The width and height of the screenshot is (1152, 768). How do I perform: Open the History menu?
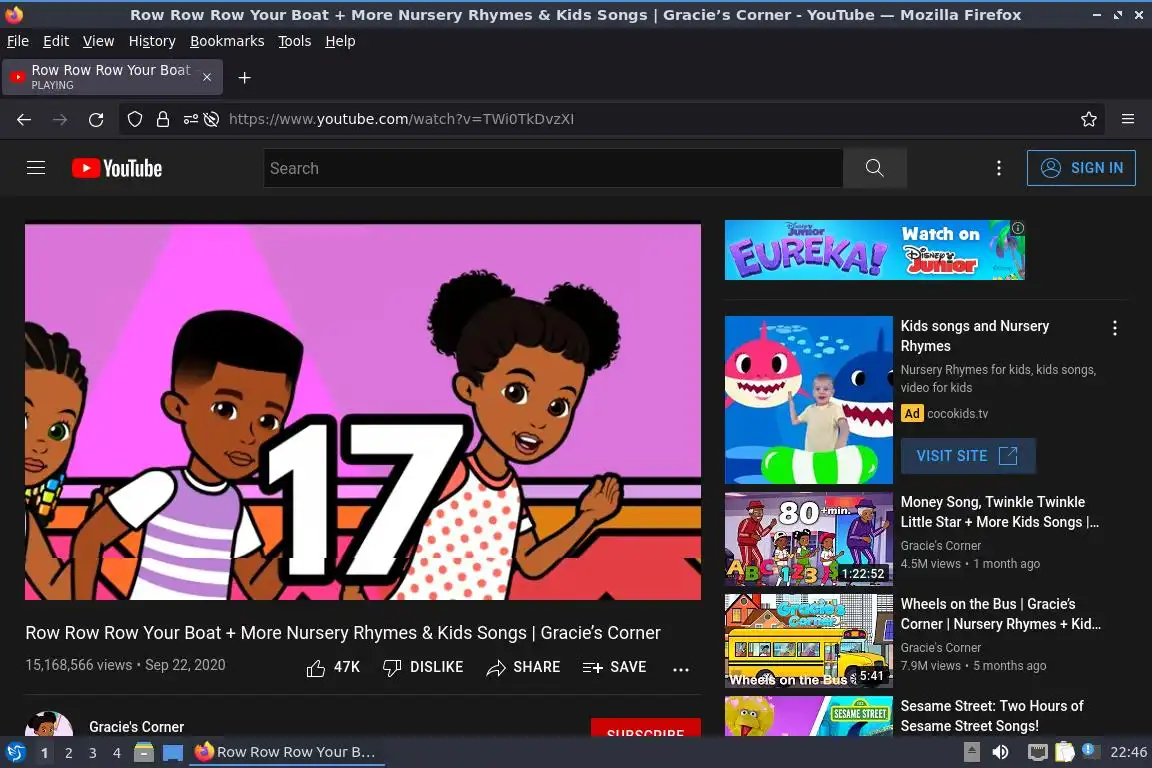(x=152, y=41)
